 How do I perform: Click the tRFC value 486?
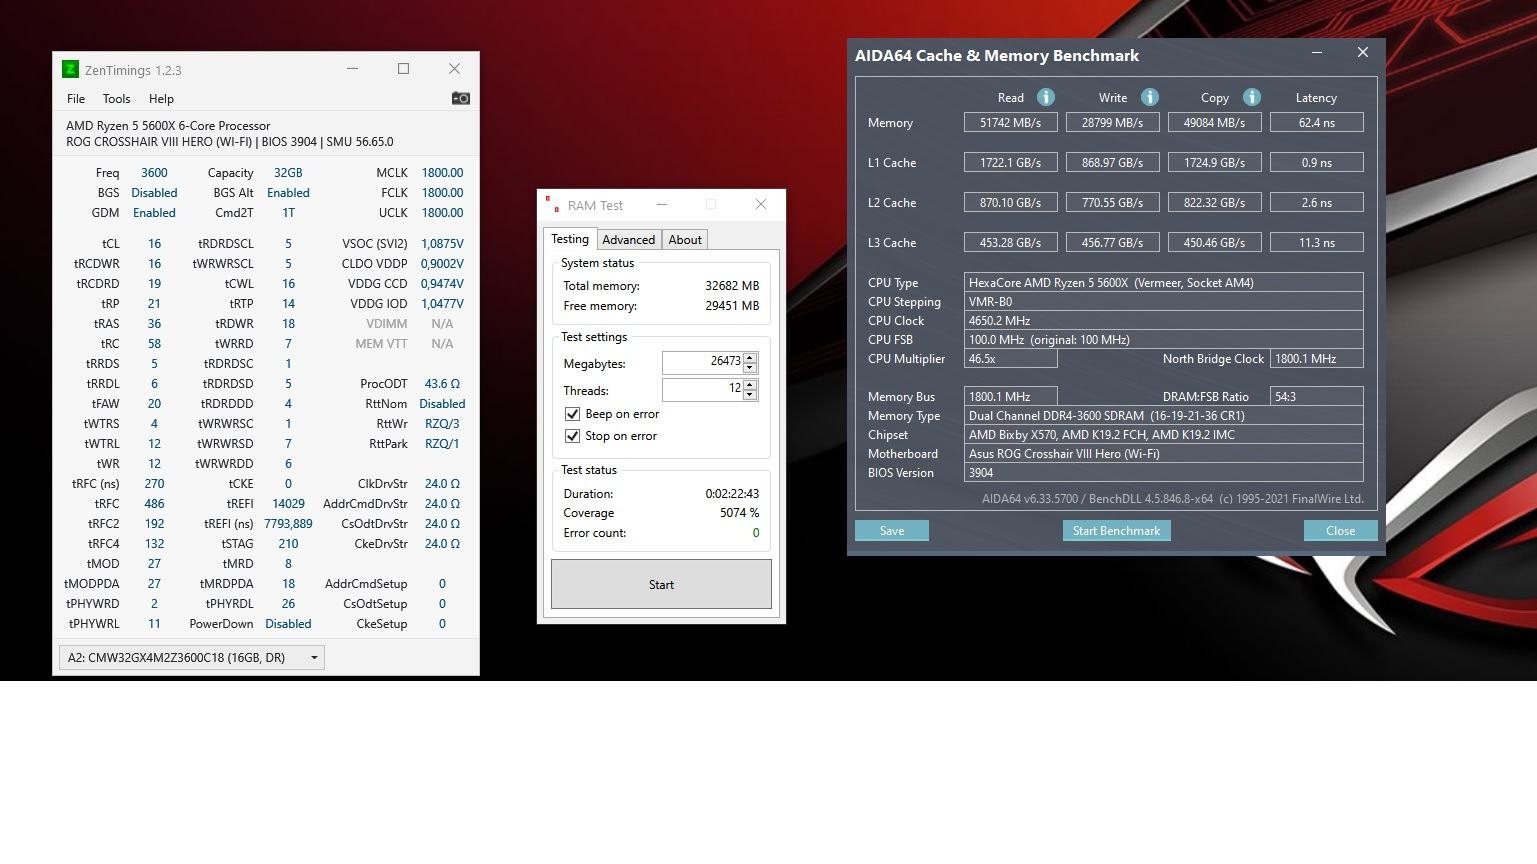(154, 503)
